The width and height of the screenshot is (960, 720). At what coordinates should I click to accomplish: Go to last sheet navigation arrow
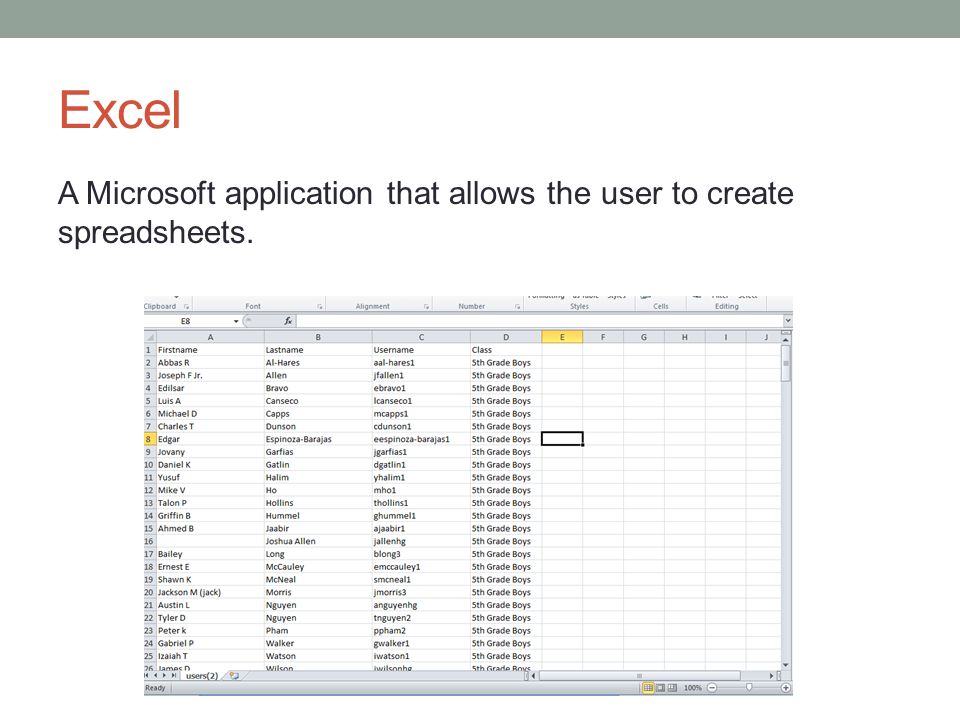(x=174, y=675)
